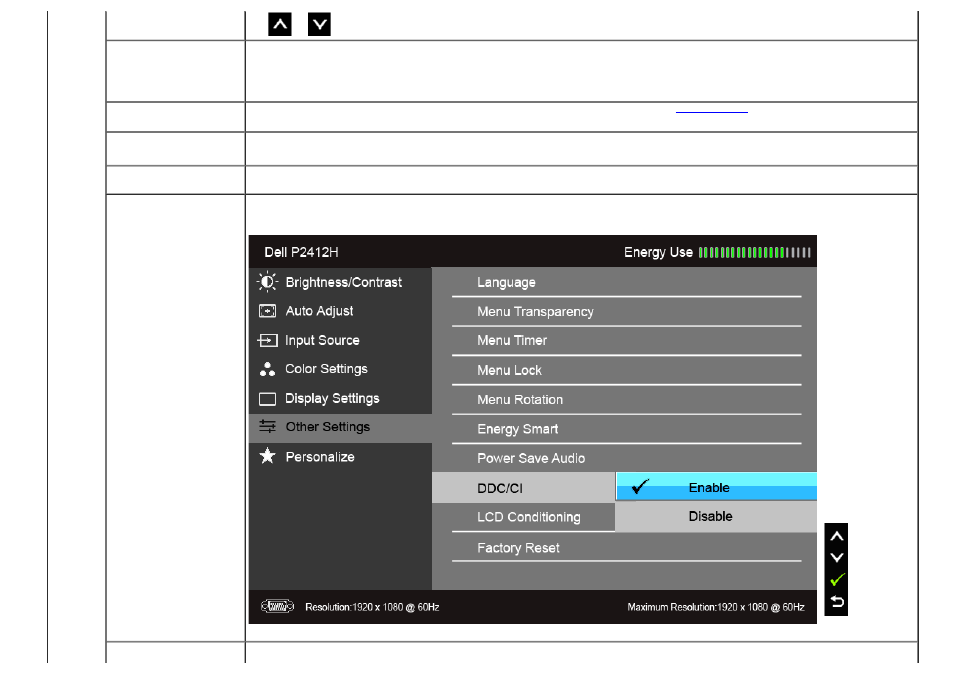Select Factory Reset option
Screen dimensions: 954x674
627,547
